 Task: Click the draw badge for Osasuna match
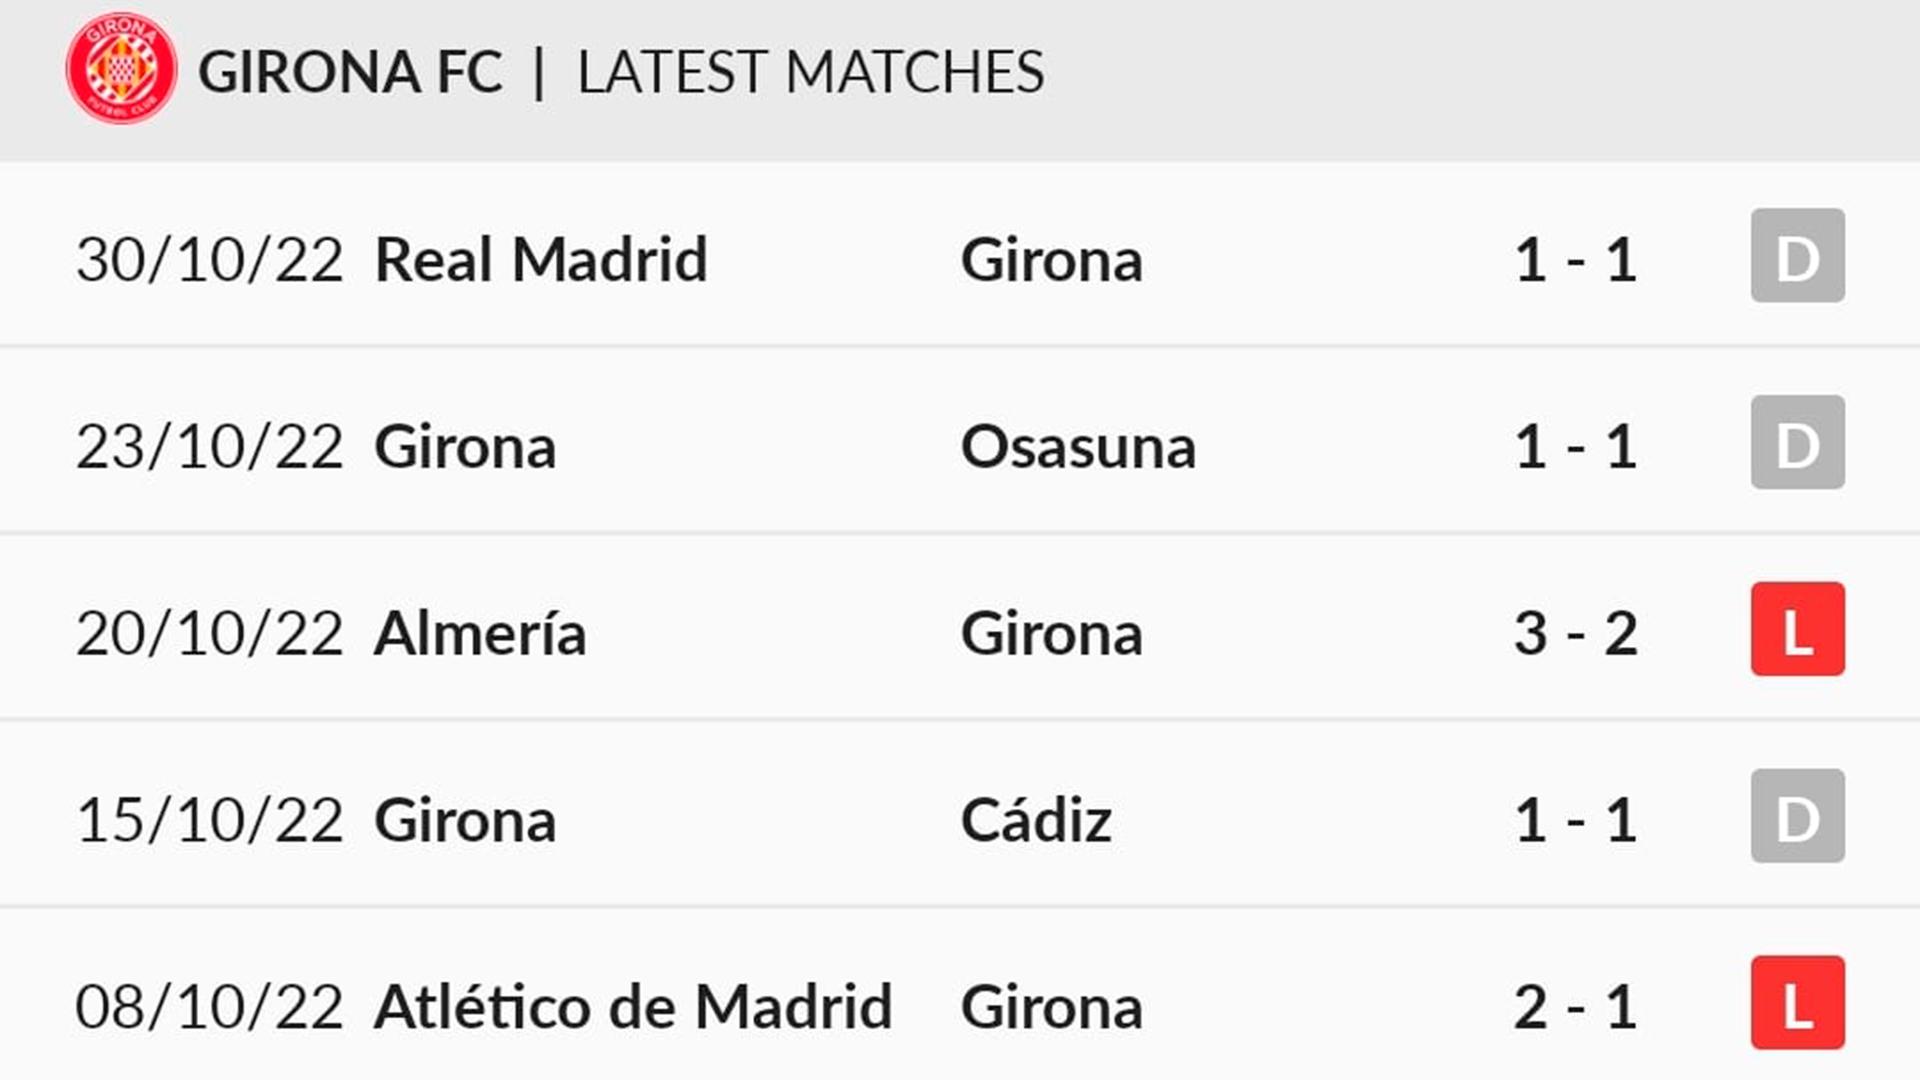[x=1797, y=442]
